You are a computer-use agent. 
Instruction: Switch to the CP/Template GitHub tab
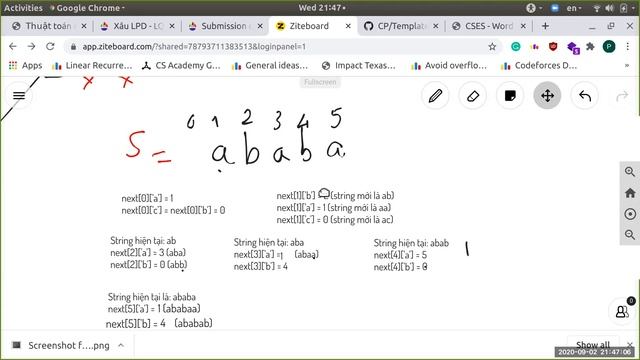tap(402, 26)
